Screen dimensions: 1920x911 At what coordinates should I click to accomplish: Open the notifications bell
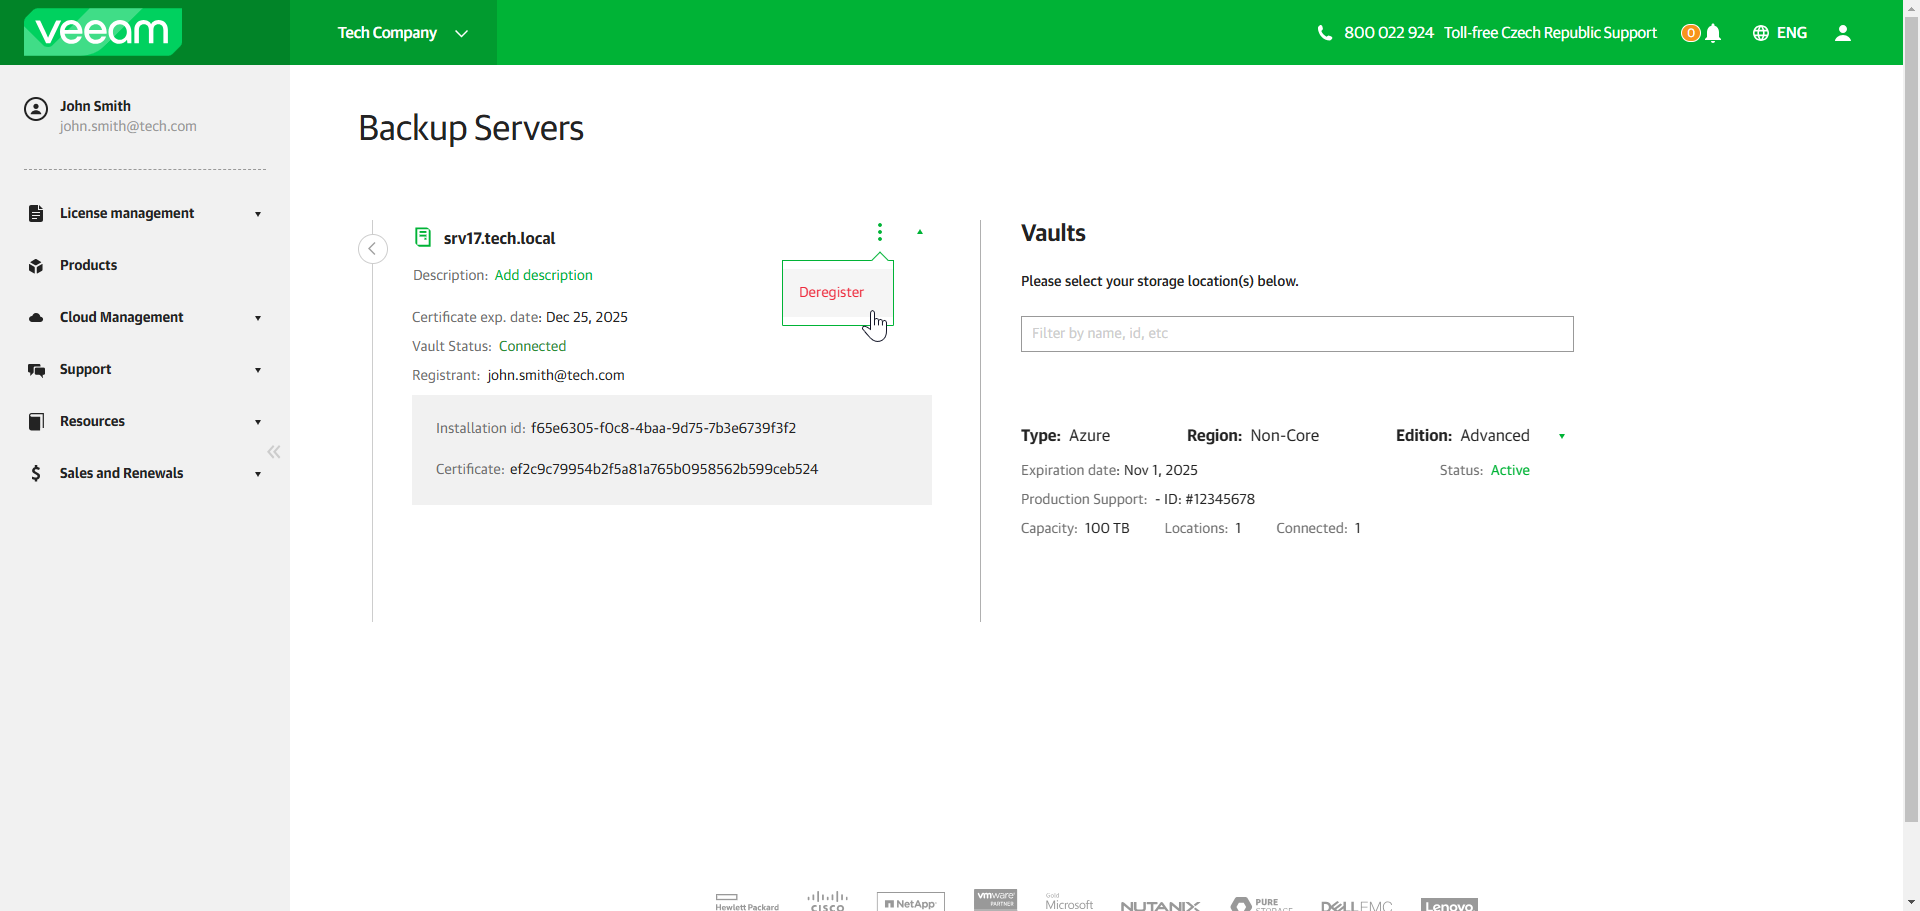[1713, 33]
